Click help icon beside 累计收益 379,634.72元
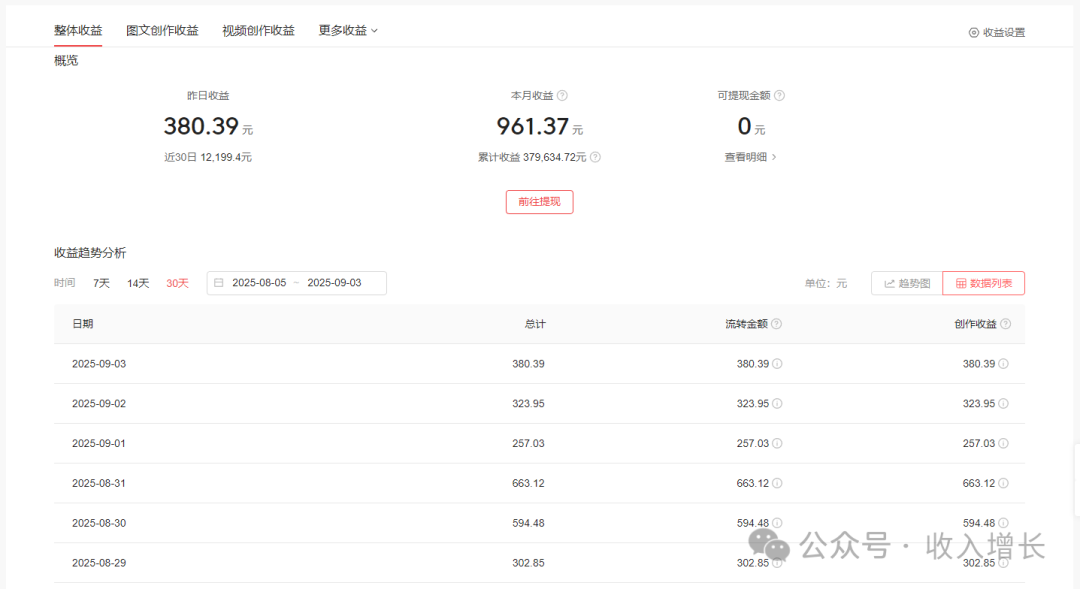This screenshot has width=1080, height=589. click(x=595, y=157)
